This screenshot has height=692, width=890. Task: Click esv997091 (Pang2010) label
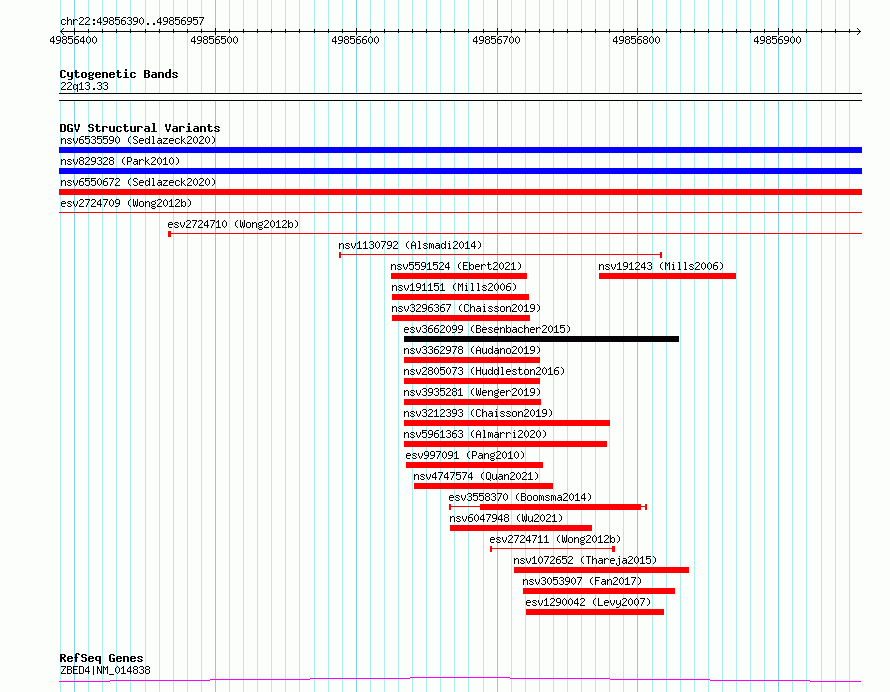point(465,455)
